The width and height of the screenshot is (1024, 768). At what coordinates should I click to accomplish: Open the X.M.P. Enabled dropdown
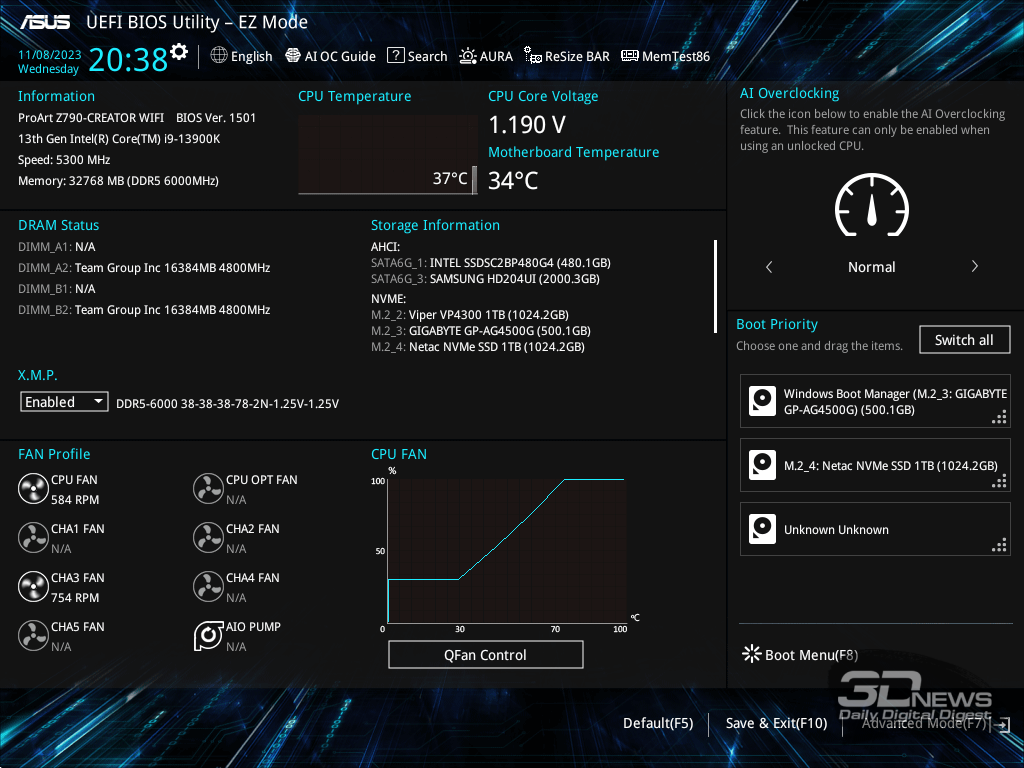tap(64, 402)
